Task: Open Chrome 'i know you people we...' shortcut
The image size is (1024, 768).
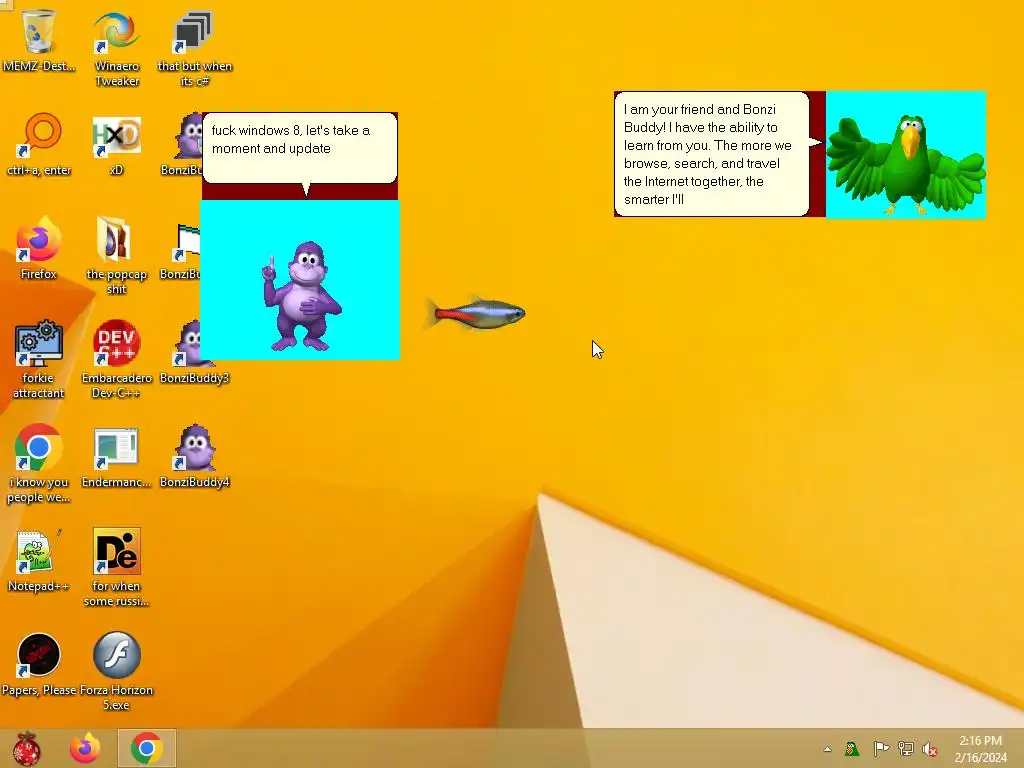Action: pos(39,464)
